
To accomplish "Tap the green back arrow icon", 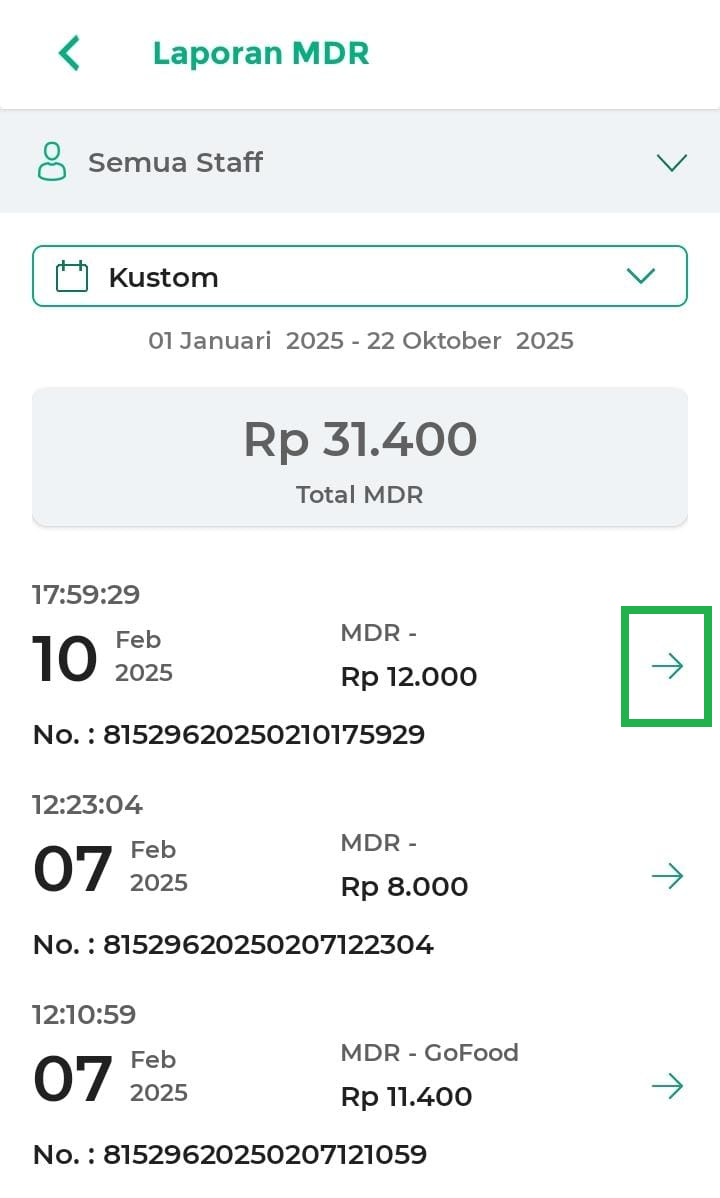I will [69, 53].
